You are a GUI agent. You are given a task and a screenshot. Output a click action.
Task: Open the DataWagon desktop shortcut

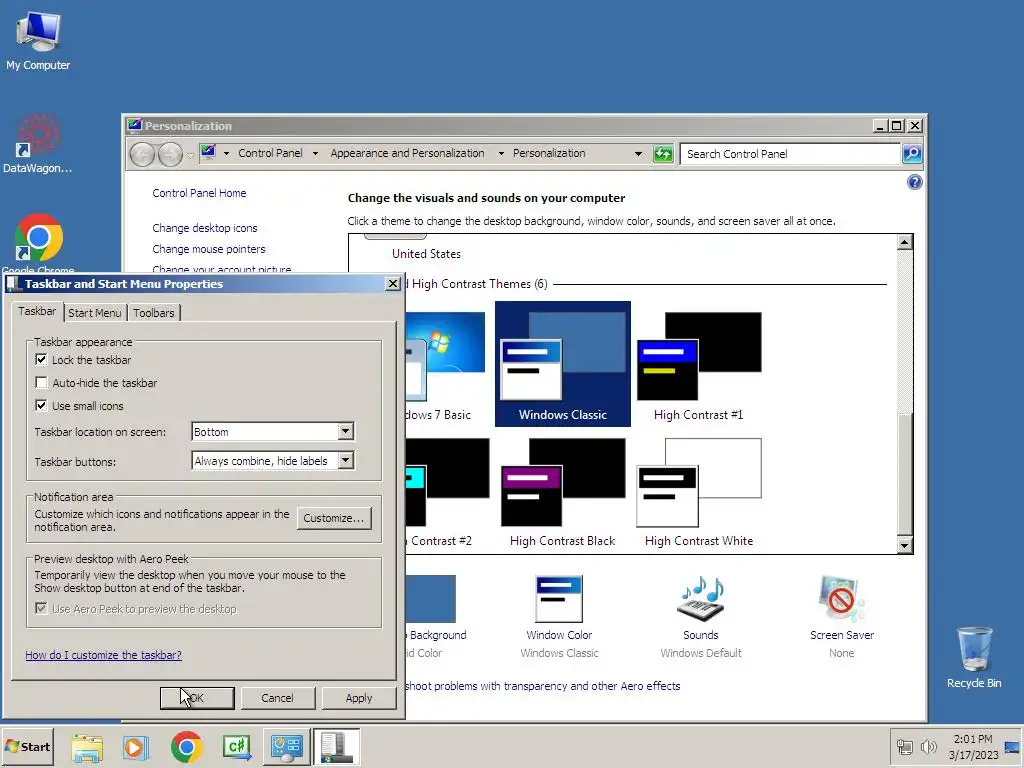(38, 144)
